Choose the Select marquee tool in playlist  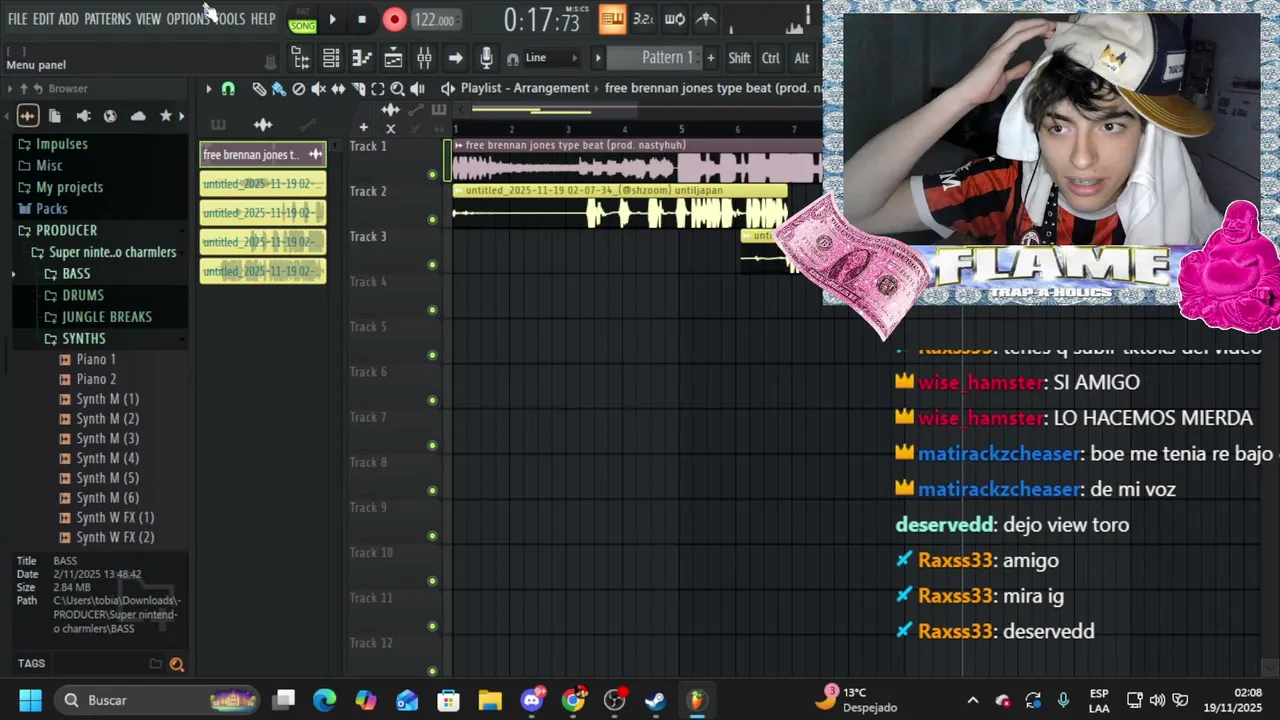378,89
